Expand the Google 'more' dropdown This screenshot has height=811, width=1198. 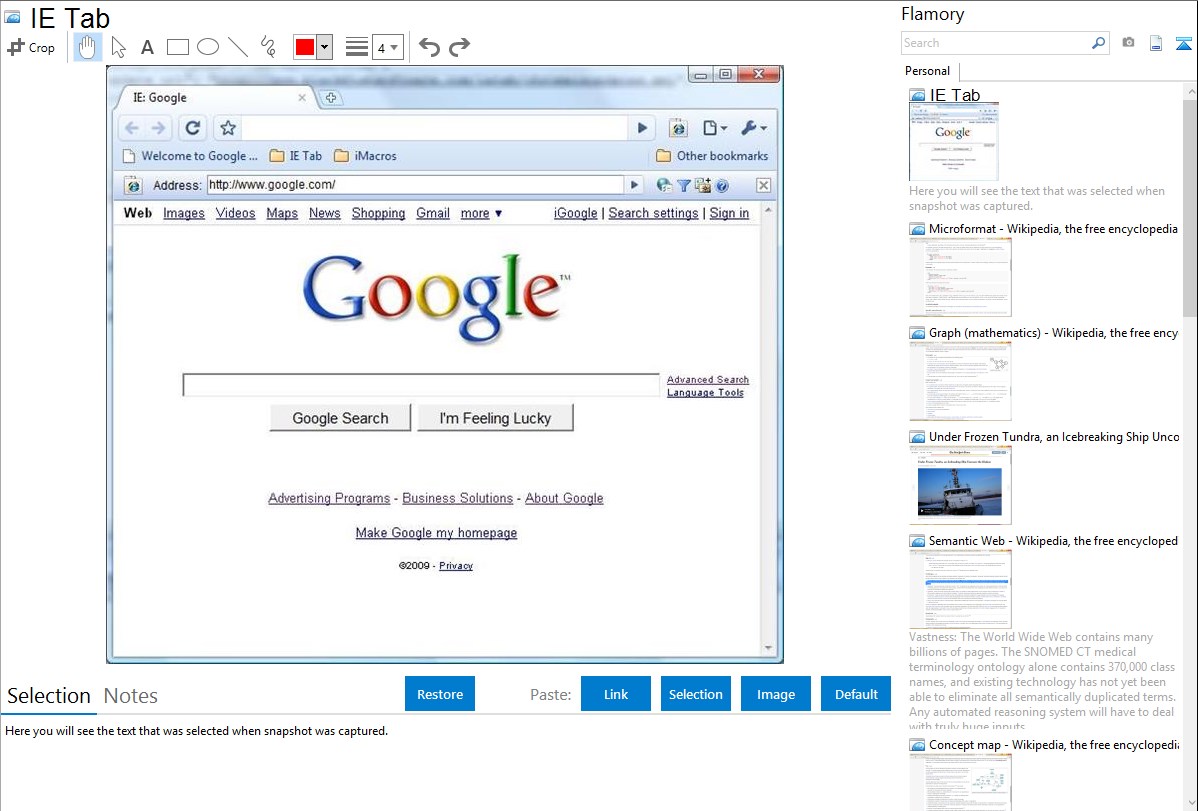pos(481,213)
